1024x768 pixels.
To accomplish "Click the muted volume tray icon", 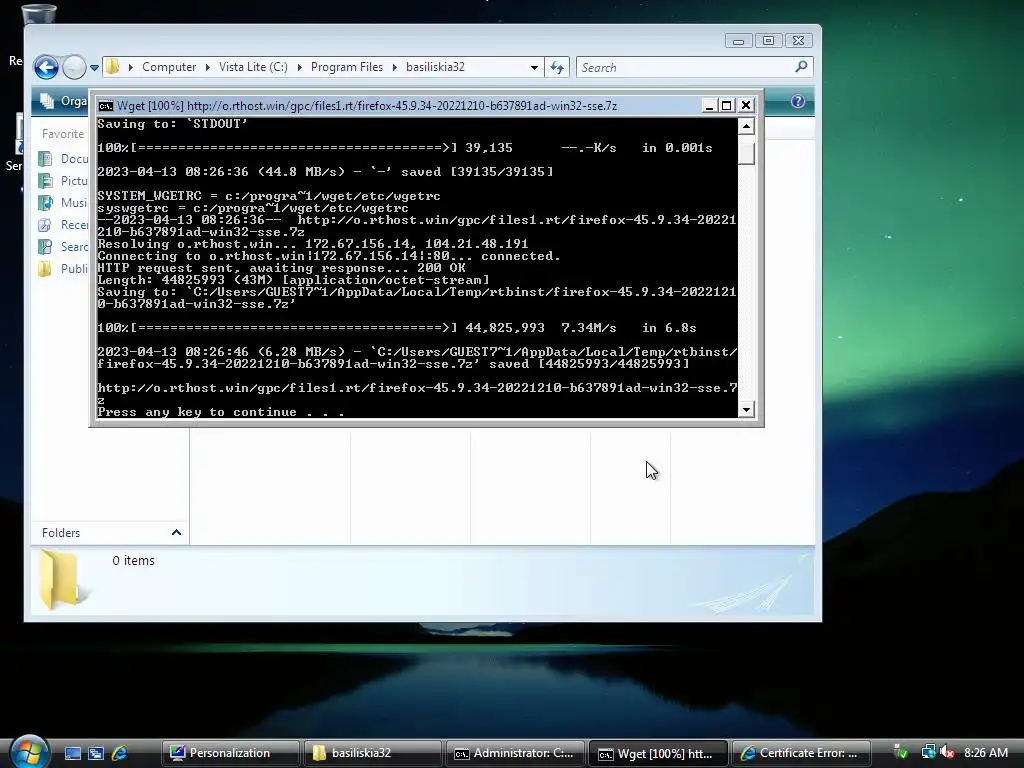I will click(947, 752).
